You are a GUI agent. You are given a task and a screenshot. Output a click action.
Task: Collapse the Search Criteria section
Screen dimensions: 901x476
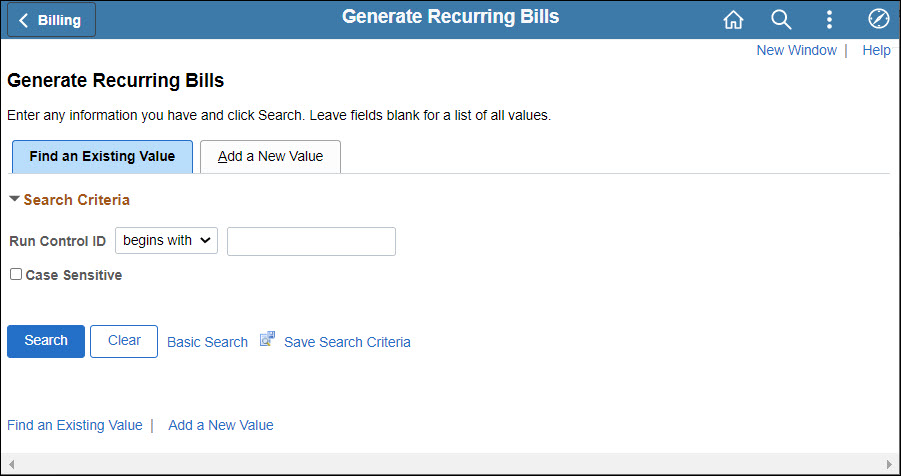[14, 199]
